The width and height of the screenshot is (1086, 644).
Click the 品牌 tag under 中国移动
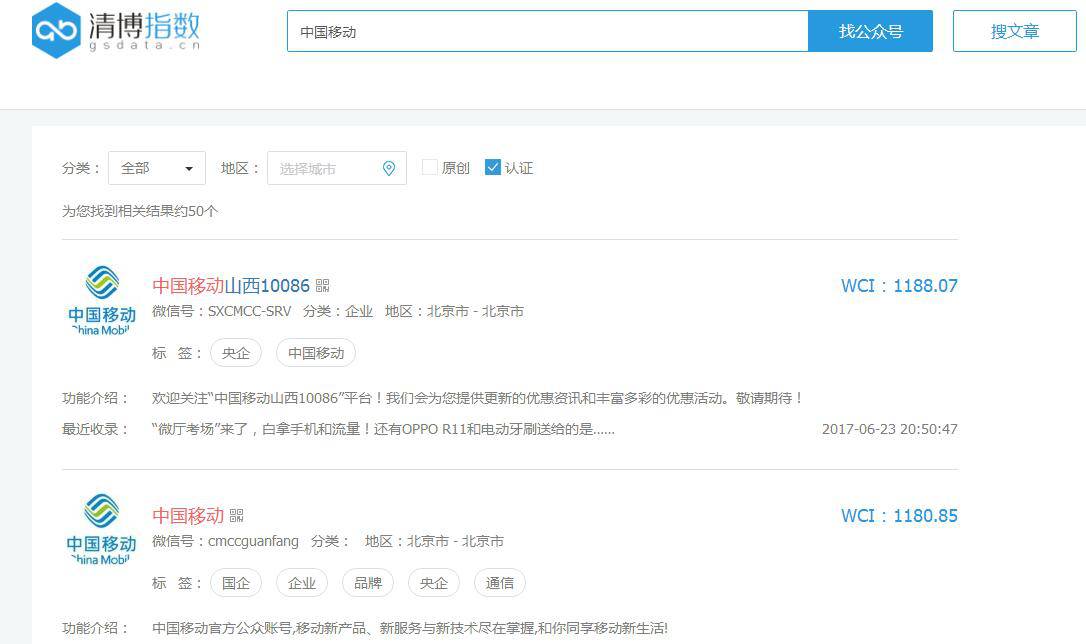367,582
